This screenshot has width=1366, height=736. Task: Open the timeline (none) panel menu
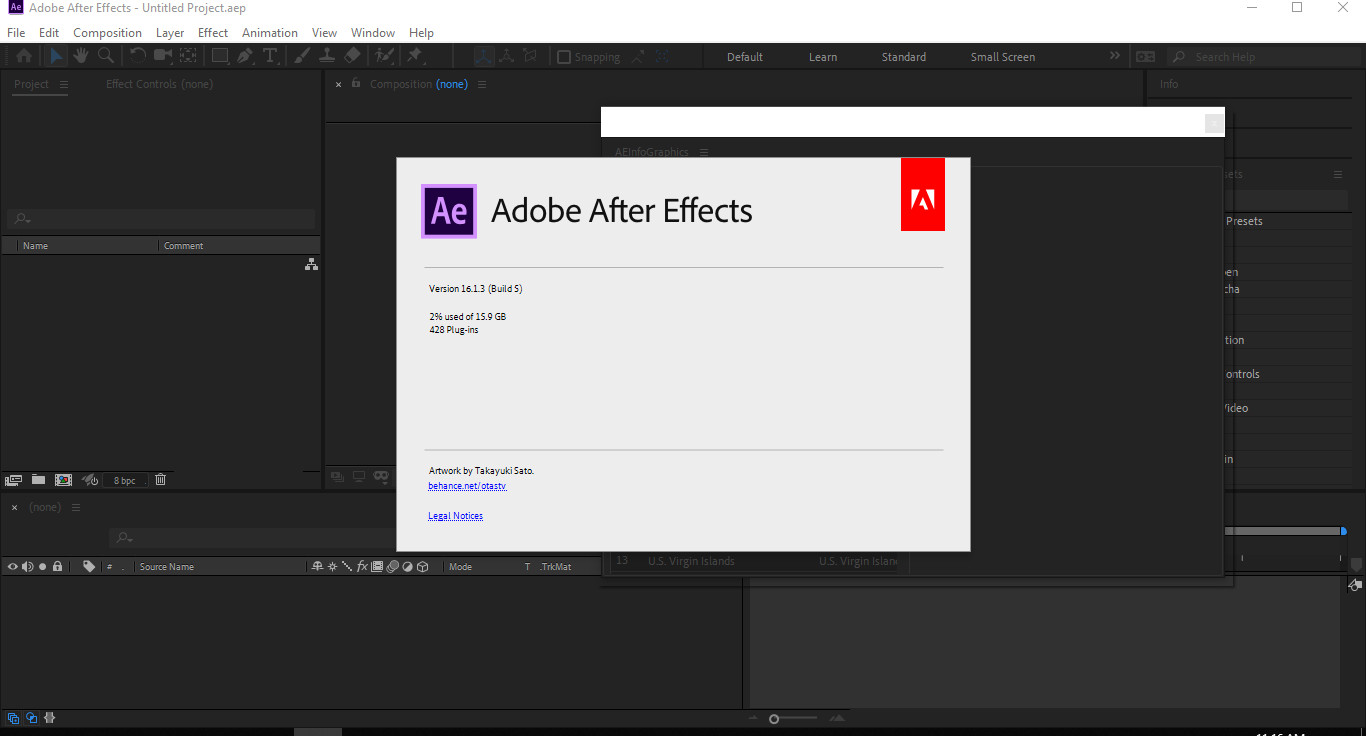point(76,507)
